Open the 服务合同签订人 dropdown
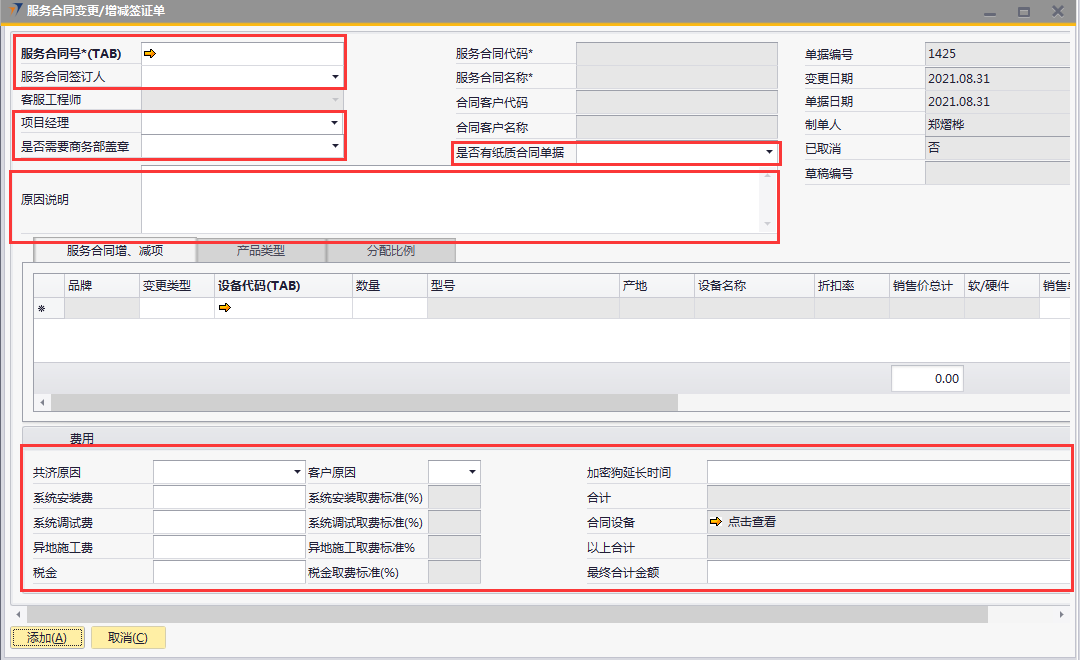Image resolution: width=1080 pixels, height=660 pixels. tap(335, 77)
